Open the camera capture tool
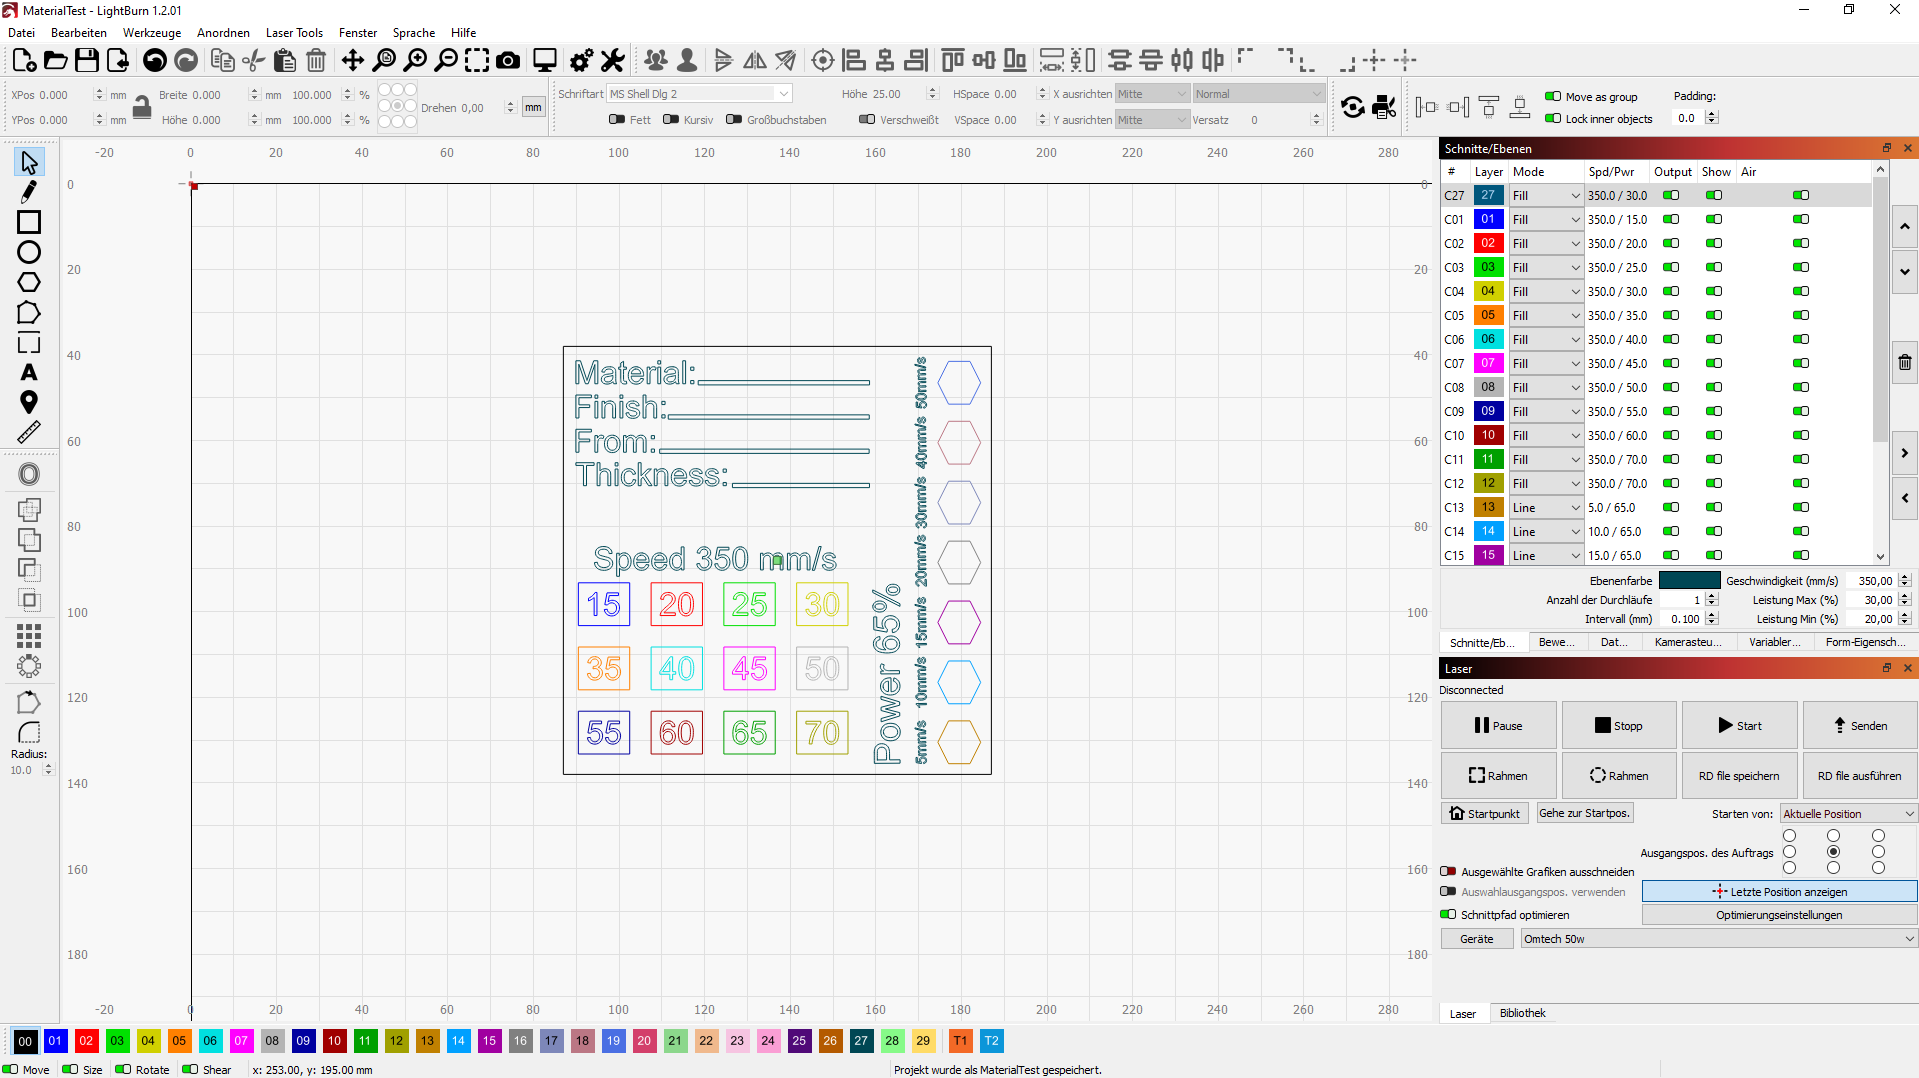Screen dimensions: 1919x1078 coord(508,60)
